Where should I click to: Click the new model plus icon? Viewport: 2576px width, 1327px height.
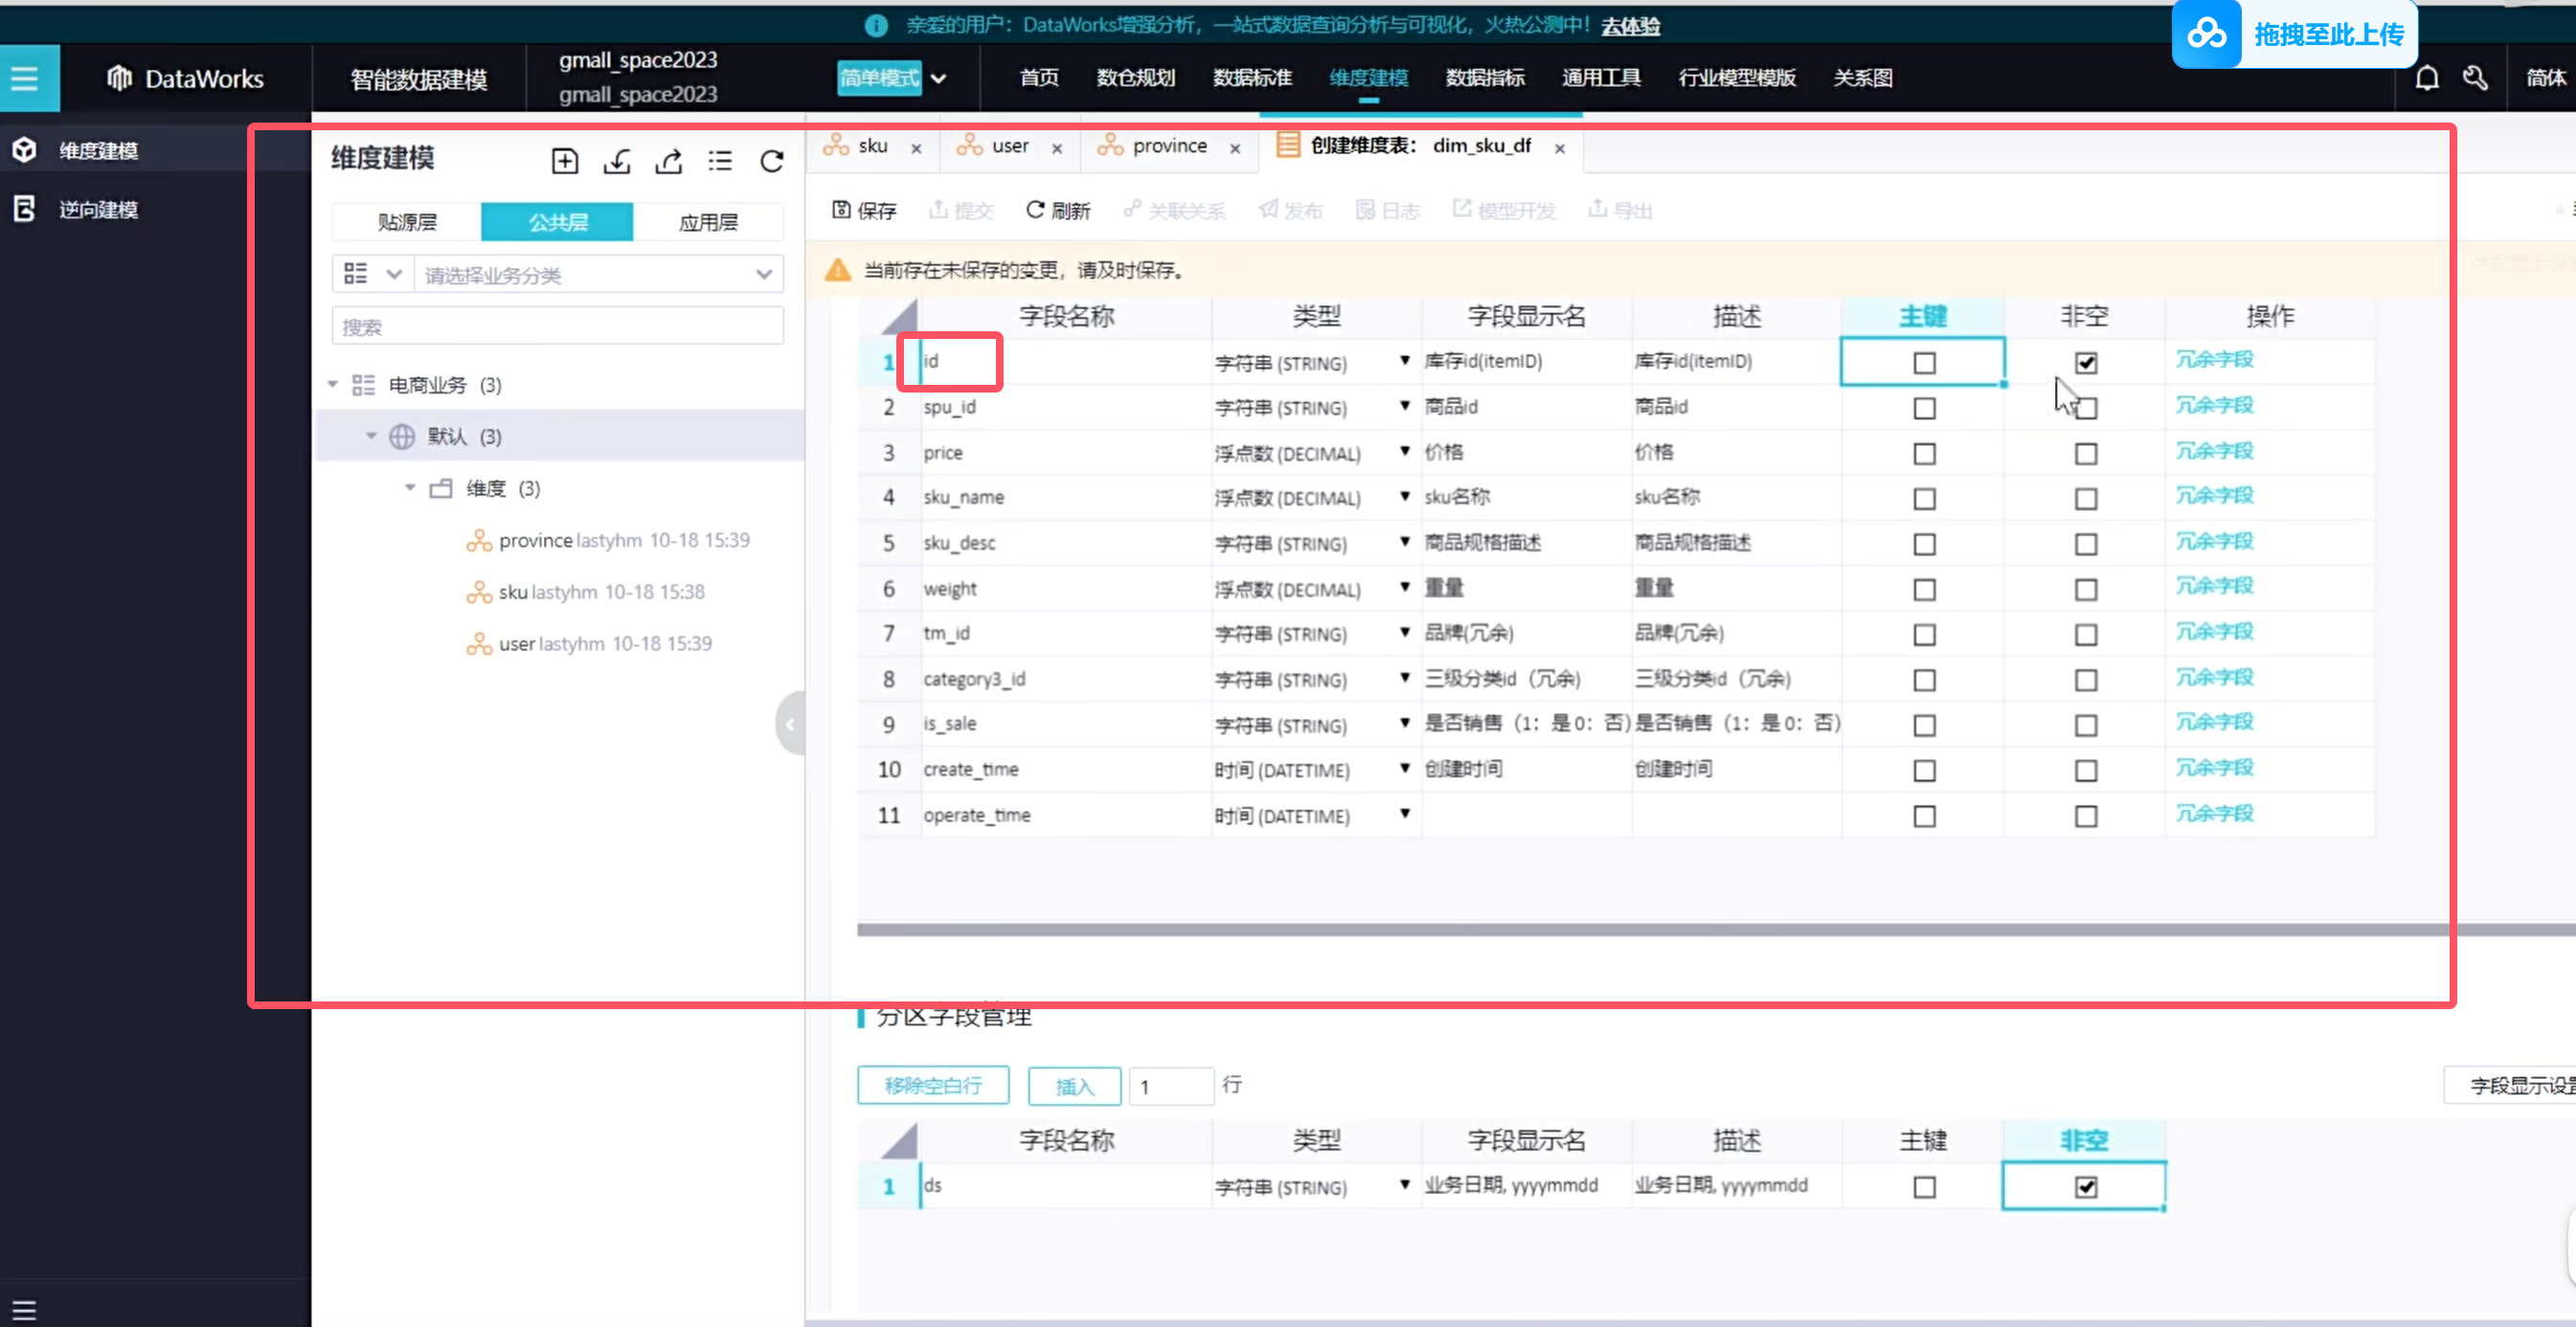pos(564,161)
